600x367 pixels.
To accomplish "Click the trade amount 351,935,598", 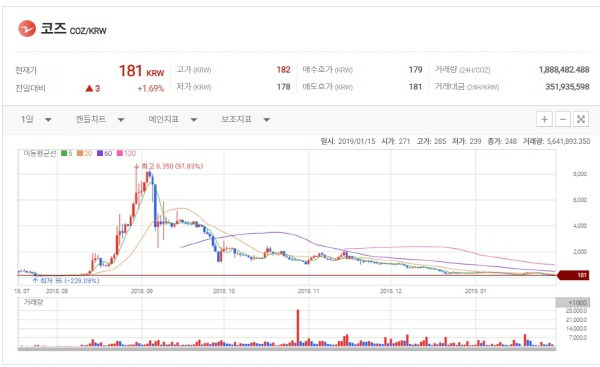I will click(567, 87).
